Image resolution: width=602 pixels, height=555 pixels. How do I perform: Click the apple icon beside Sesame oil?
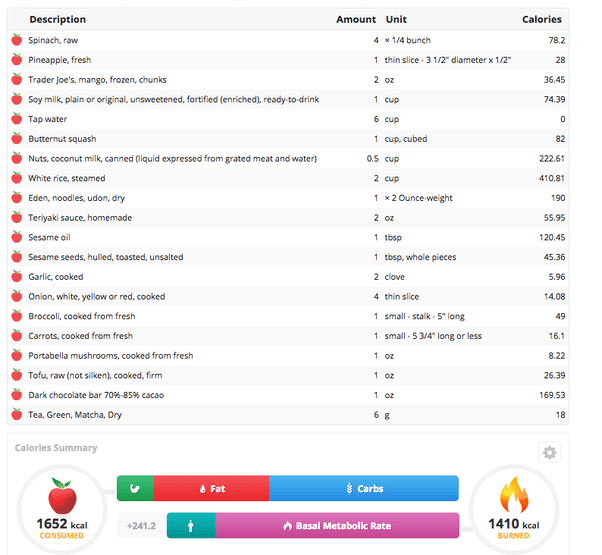[17, 237]
